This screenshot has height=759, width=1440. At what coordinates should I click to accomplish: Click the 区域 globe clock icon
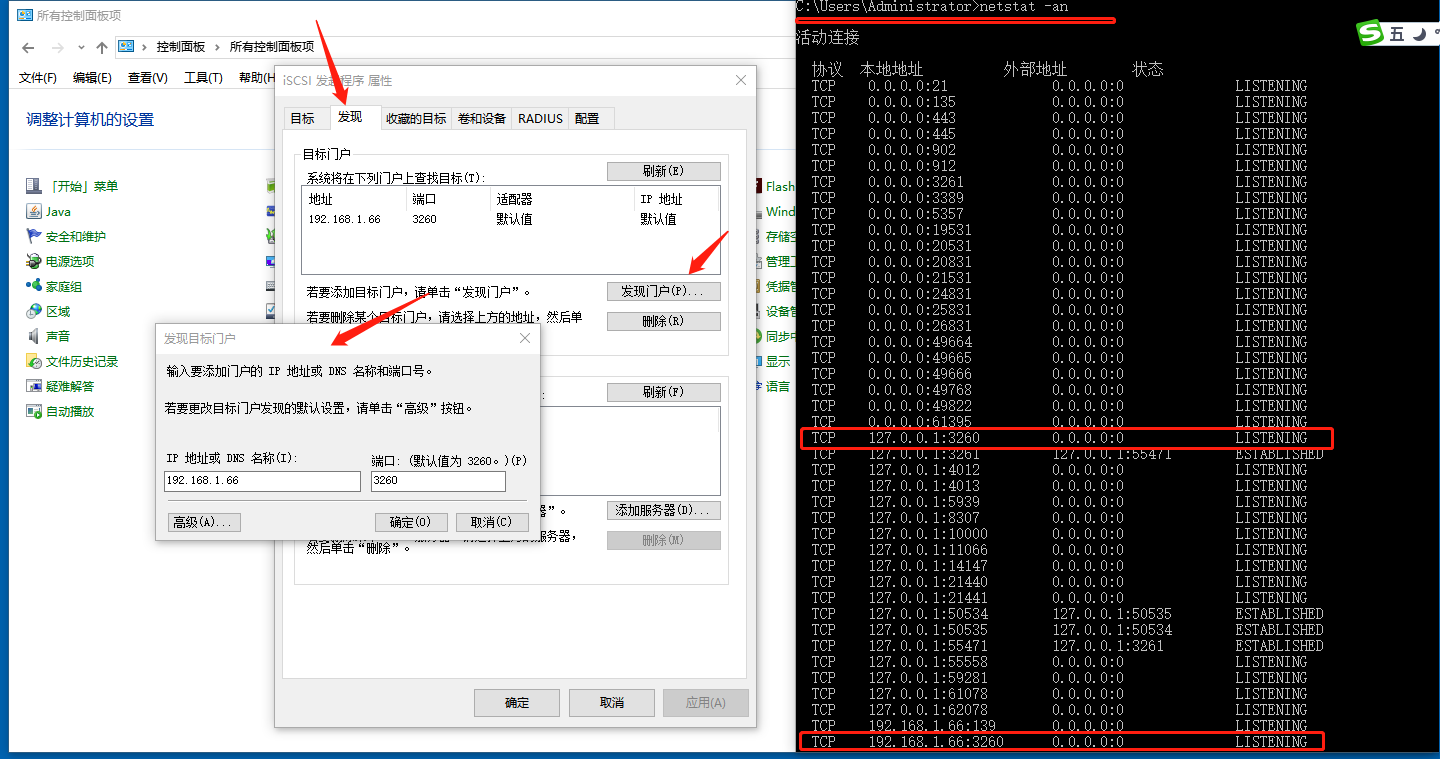34,311
